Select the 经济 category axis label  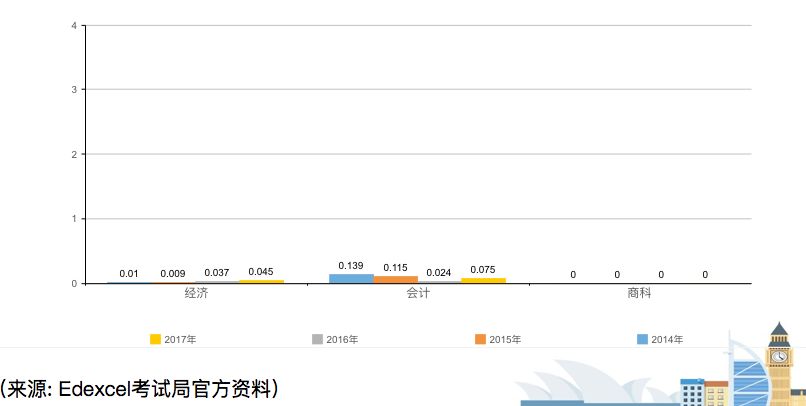point(196,294)
